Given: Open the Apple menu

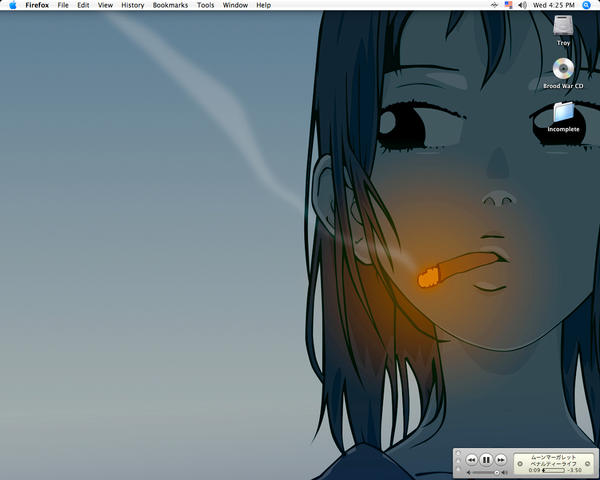Looking at the screenshot, I should [13, 5].
